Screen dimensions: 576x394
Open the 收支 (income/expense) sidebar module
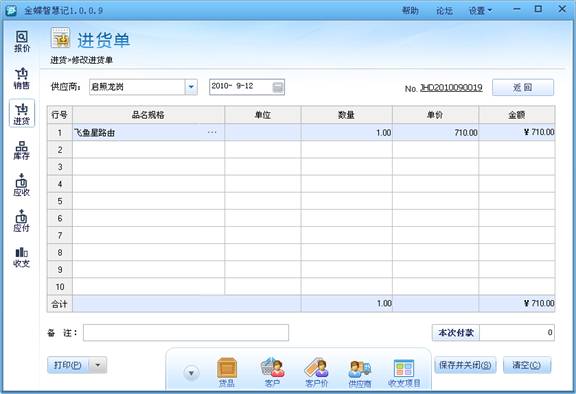click(22, 257)
